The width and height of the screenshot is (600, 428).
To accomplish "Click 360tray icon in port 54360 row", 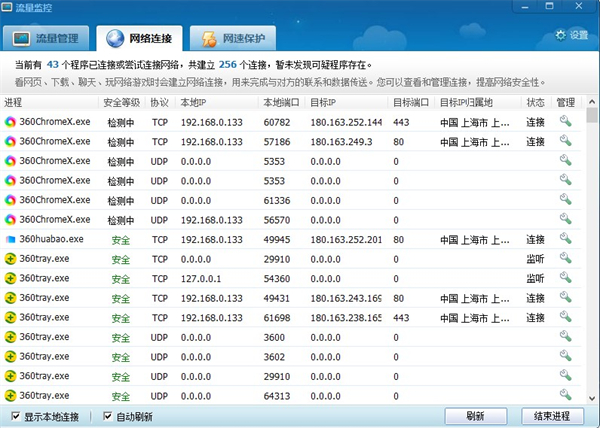I will point(10,278).
